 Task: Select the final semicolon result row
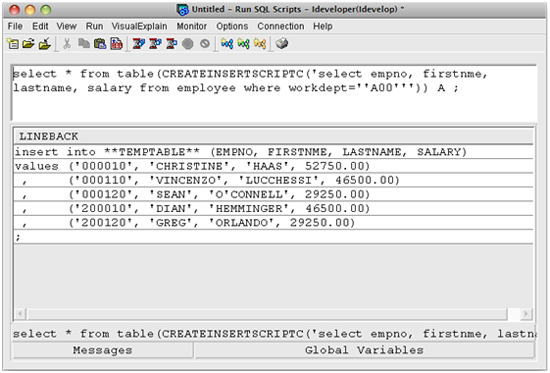[x=274, y=237]
